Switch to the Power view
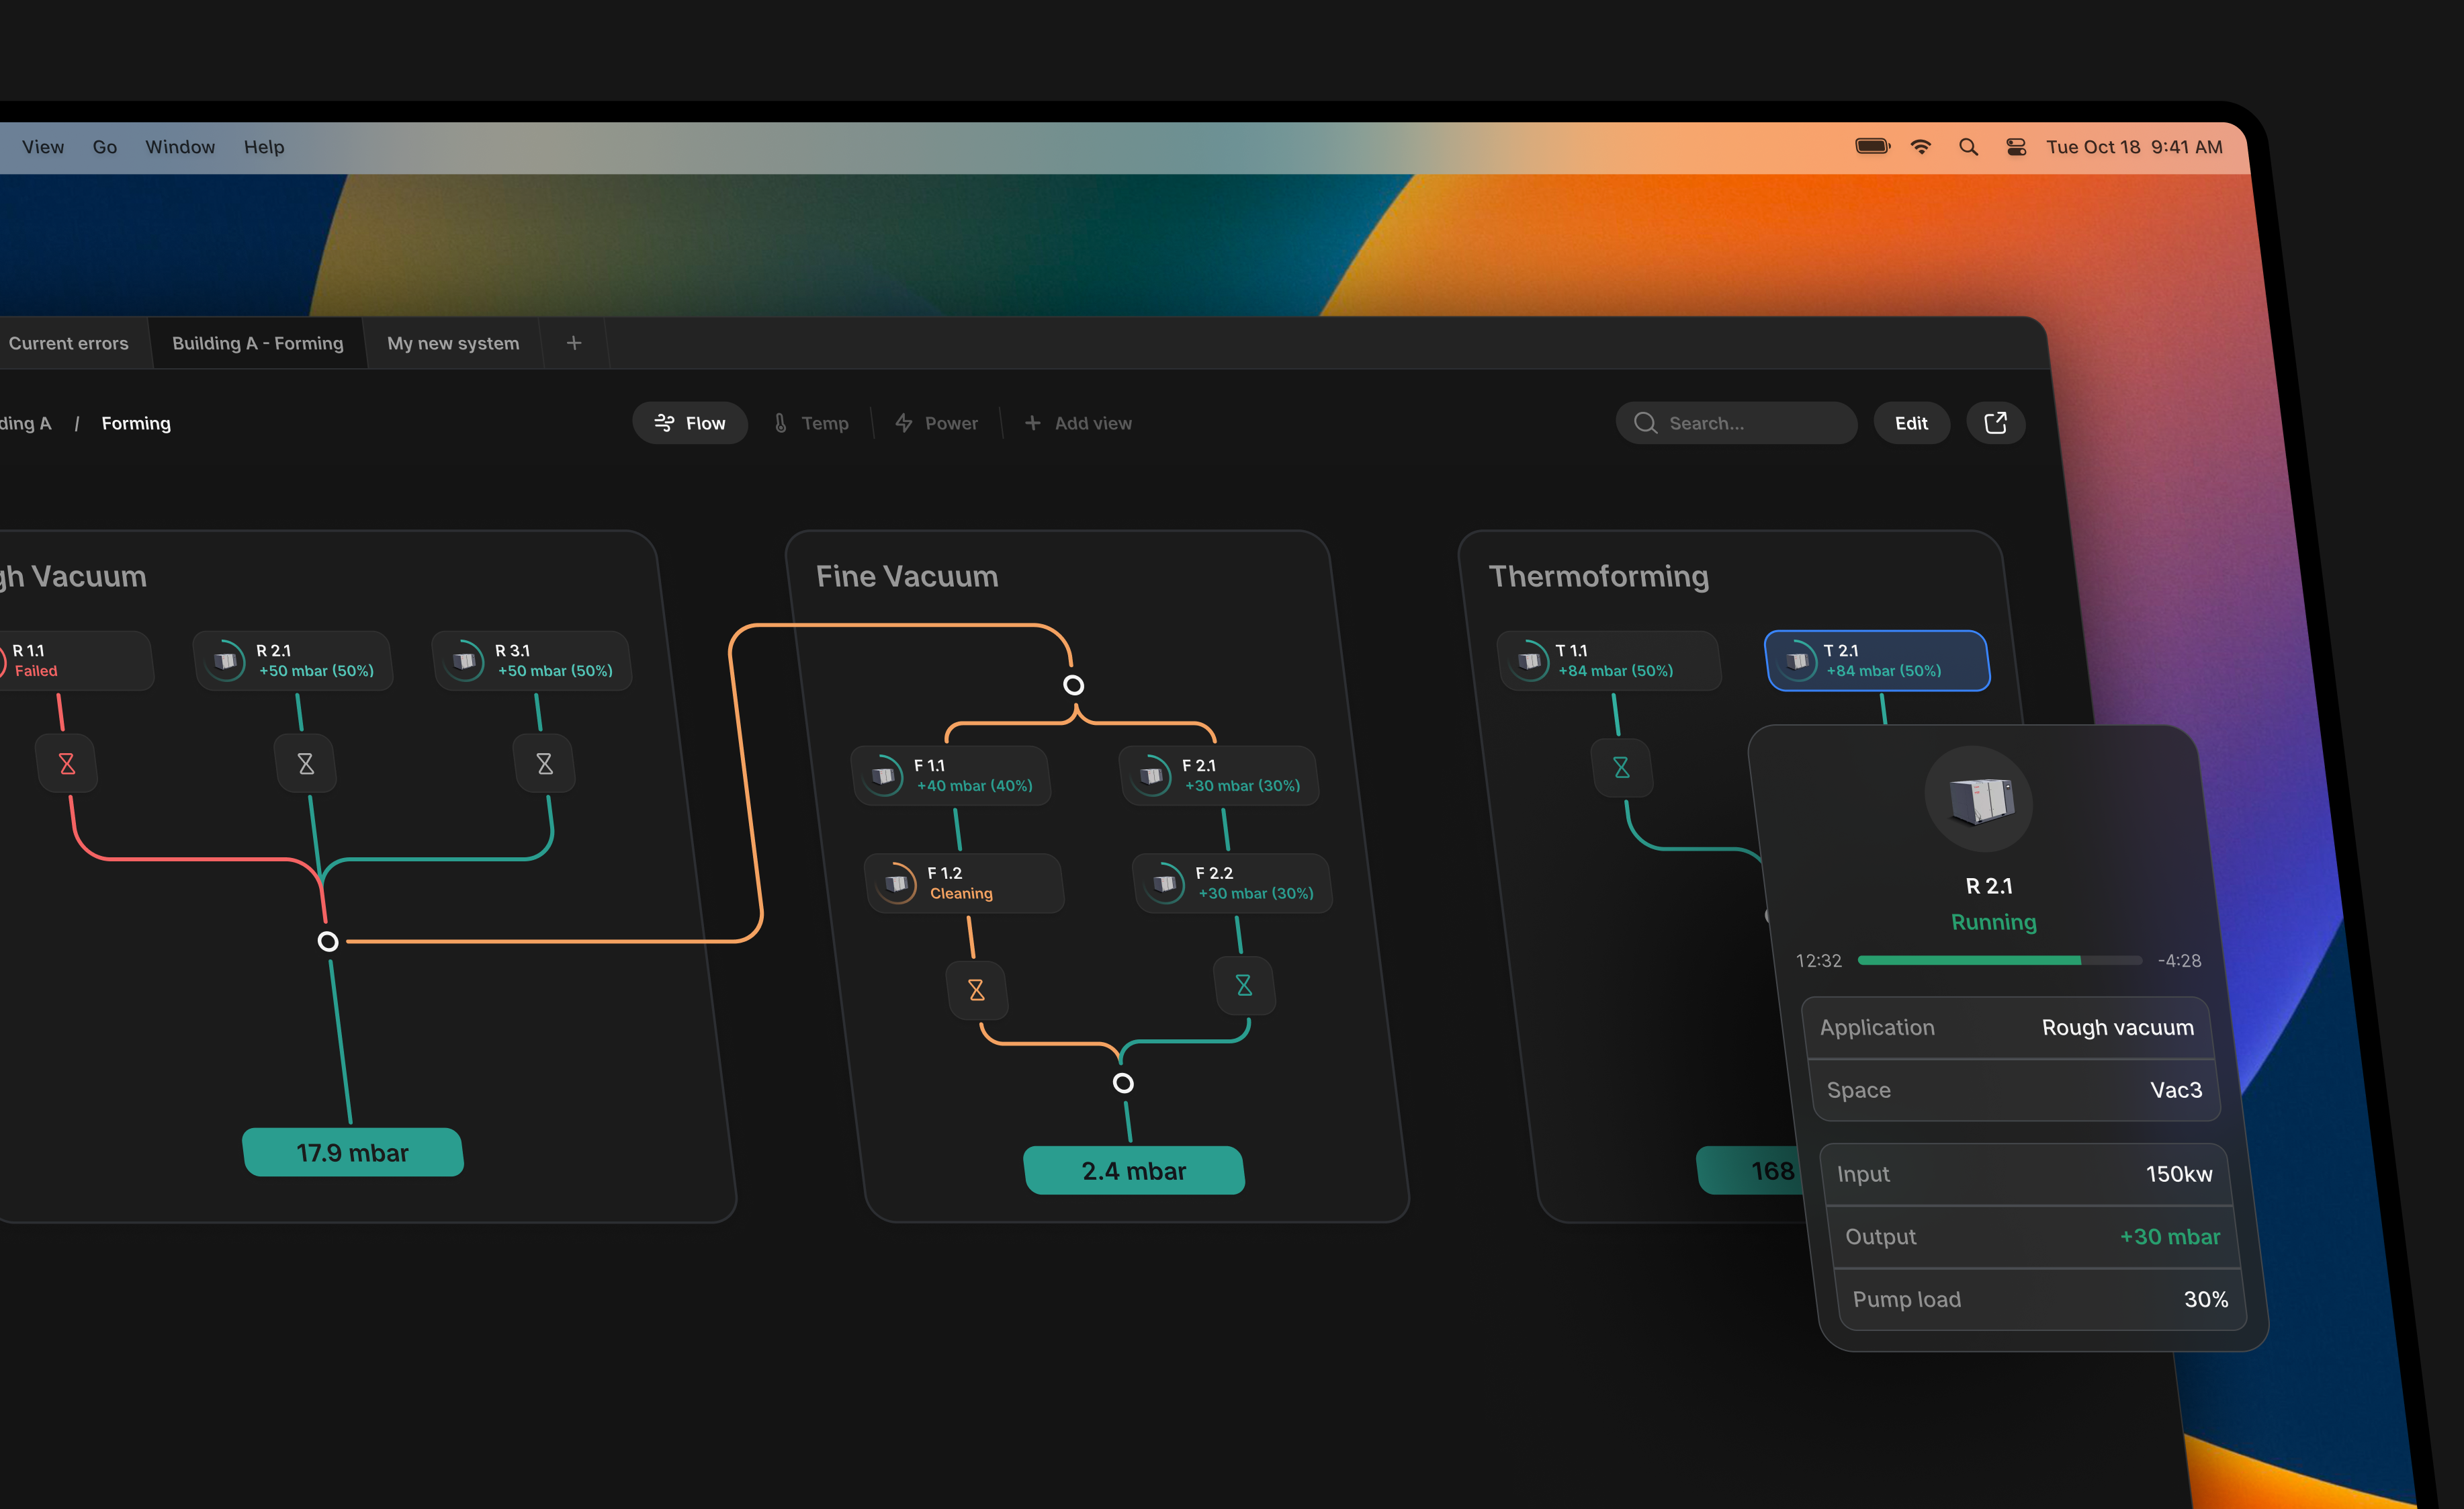Viewport: 2464px width, 1509px height. 936,422
